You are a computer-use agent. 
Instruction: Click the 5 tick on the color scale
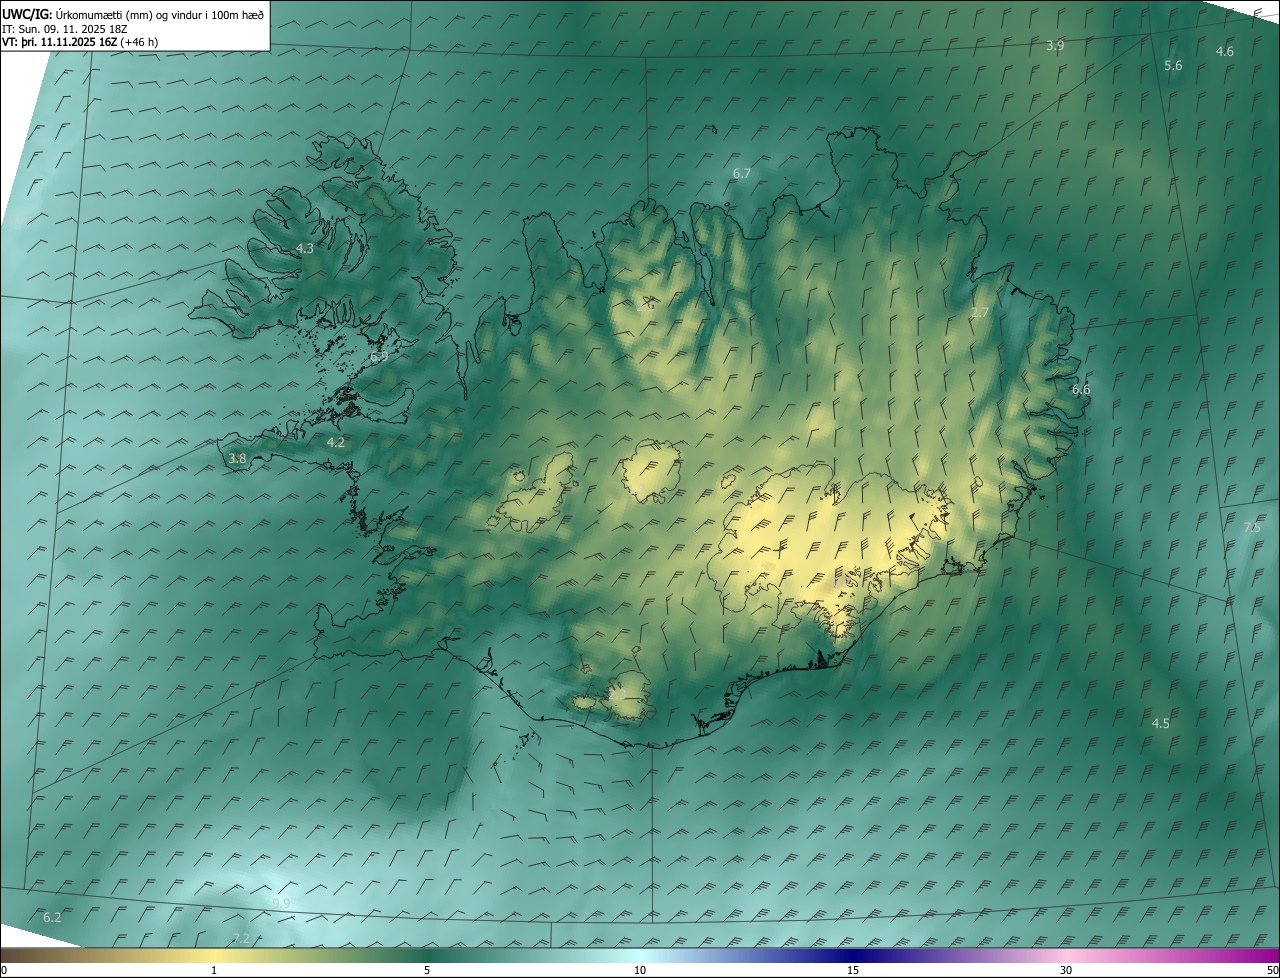pos(427,970)
